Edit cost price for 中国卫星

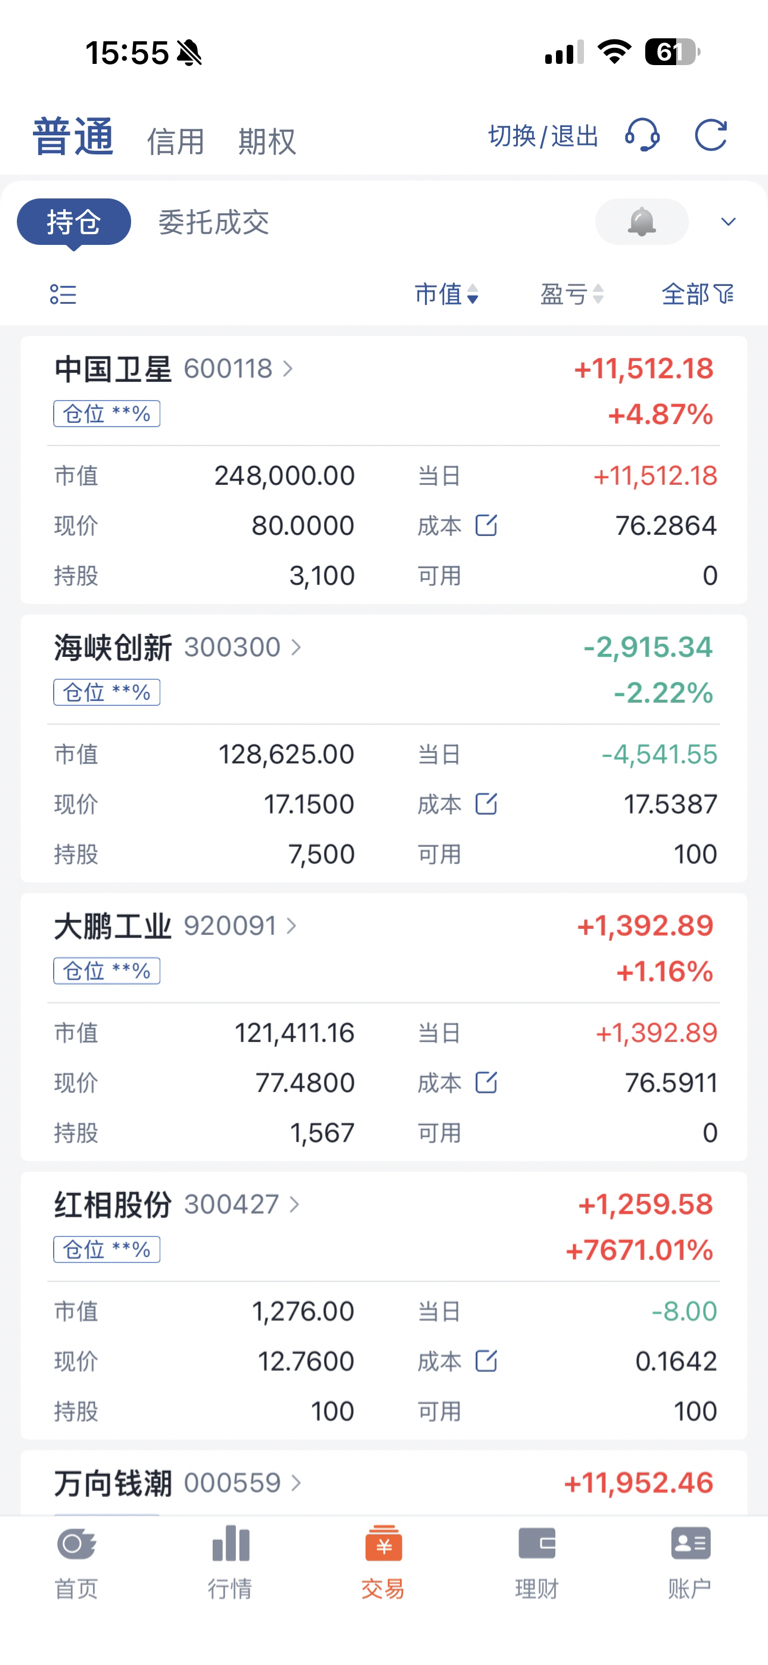click(486, 525)
